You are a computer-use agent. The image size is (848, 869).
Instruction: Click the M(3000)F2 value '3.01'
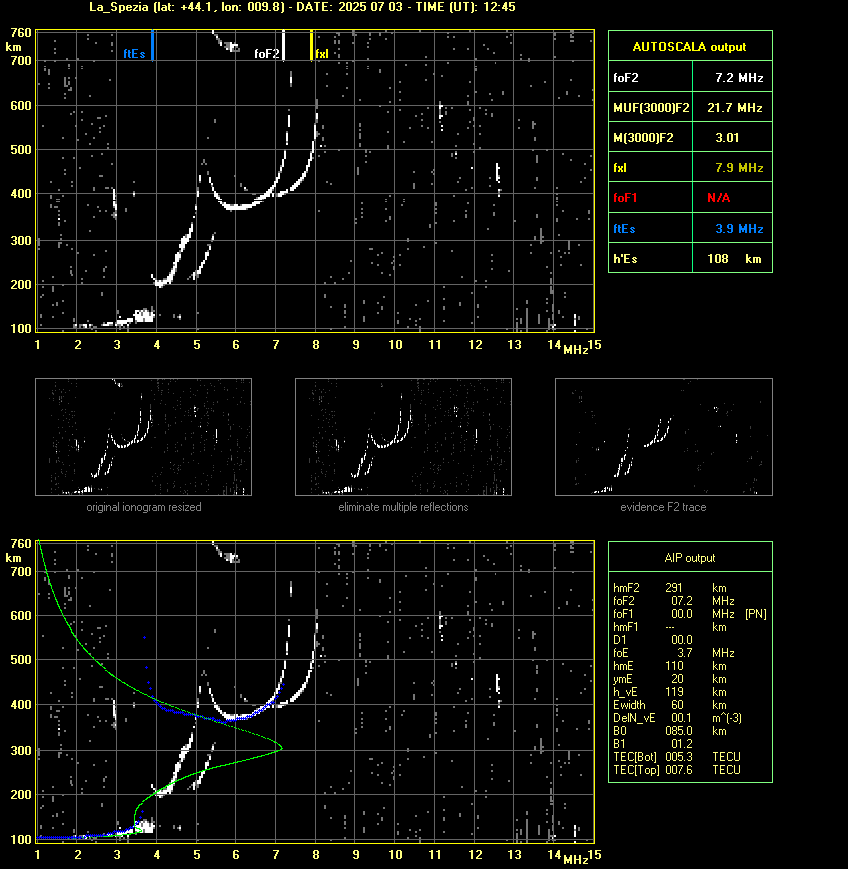(x=727, y=137)
